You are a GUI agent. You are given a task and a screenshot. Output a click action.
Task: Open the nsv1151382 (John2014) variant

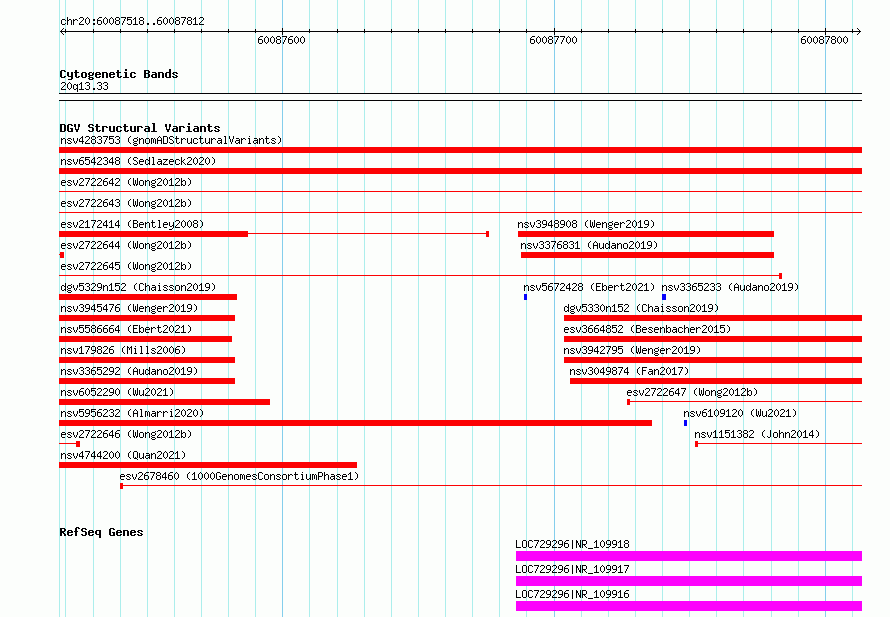(757, 434)
